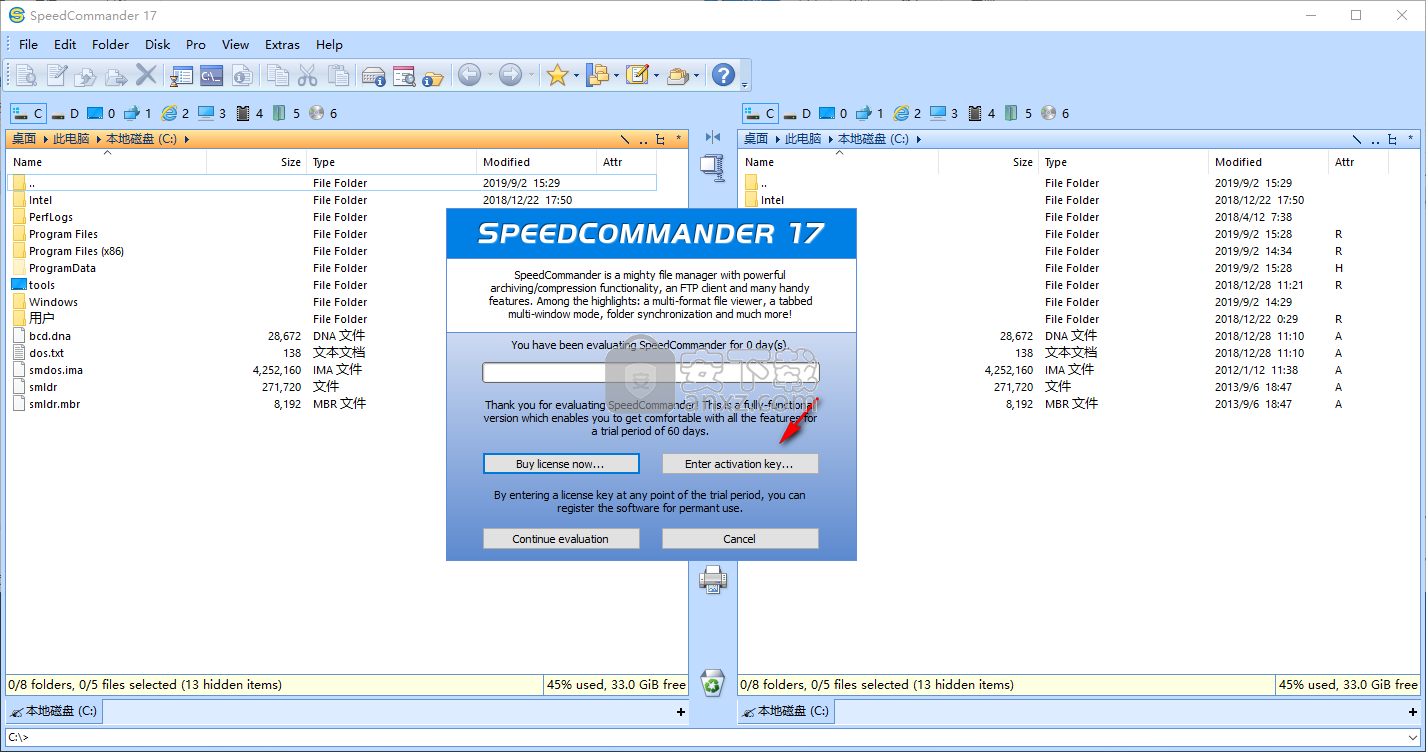
Task: Click the clipboard Paste icon
Action: (339, 75)
